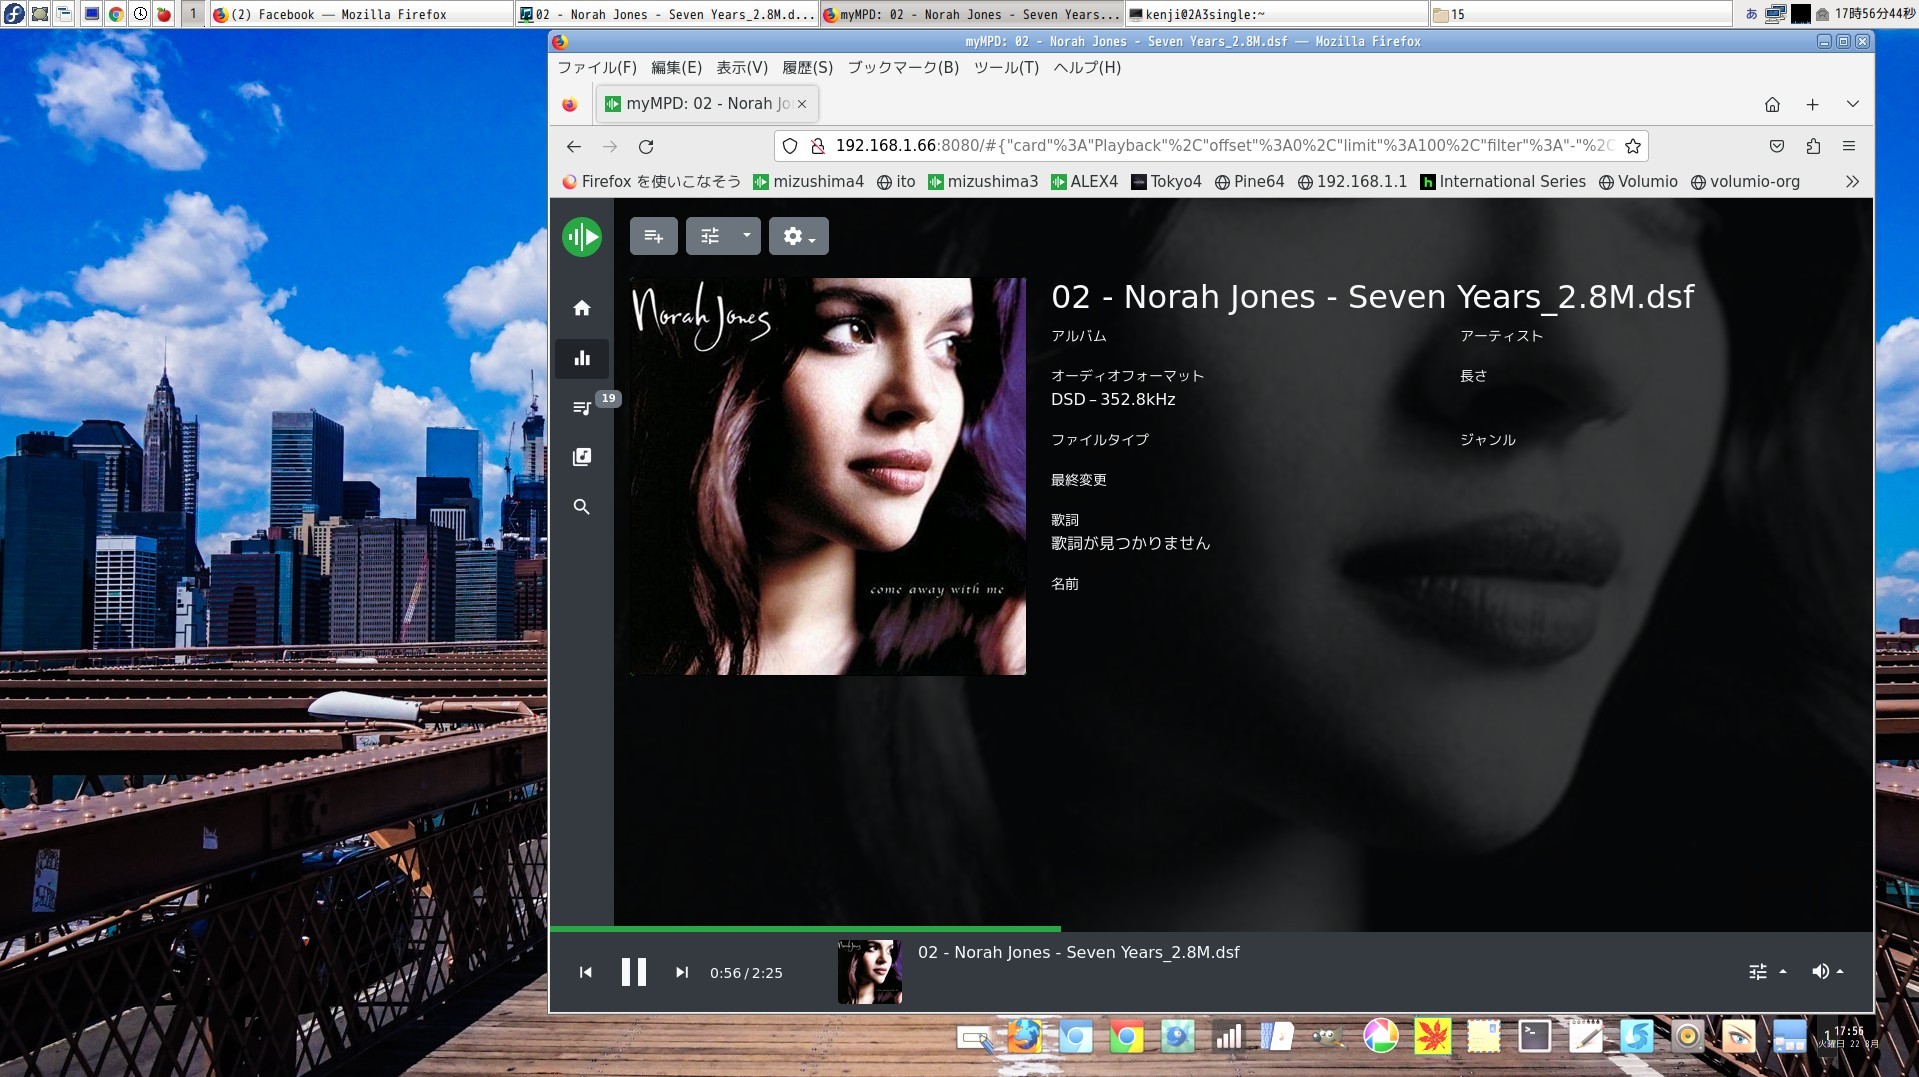The height and width of the screenshot is (1077, 1919).
Task: Open the Search view in sidebar
Action: (582, 507)
